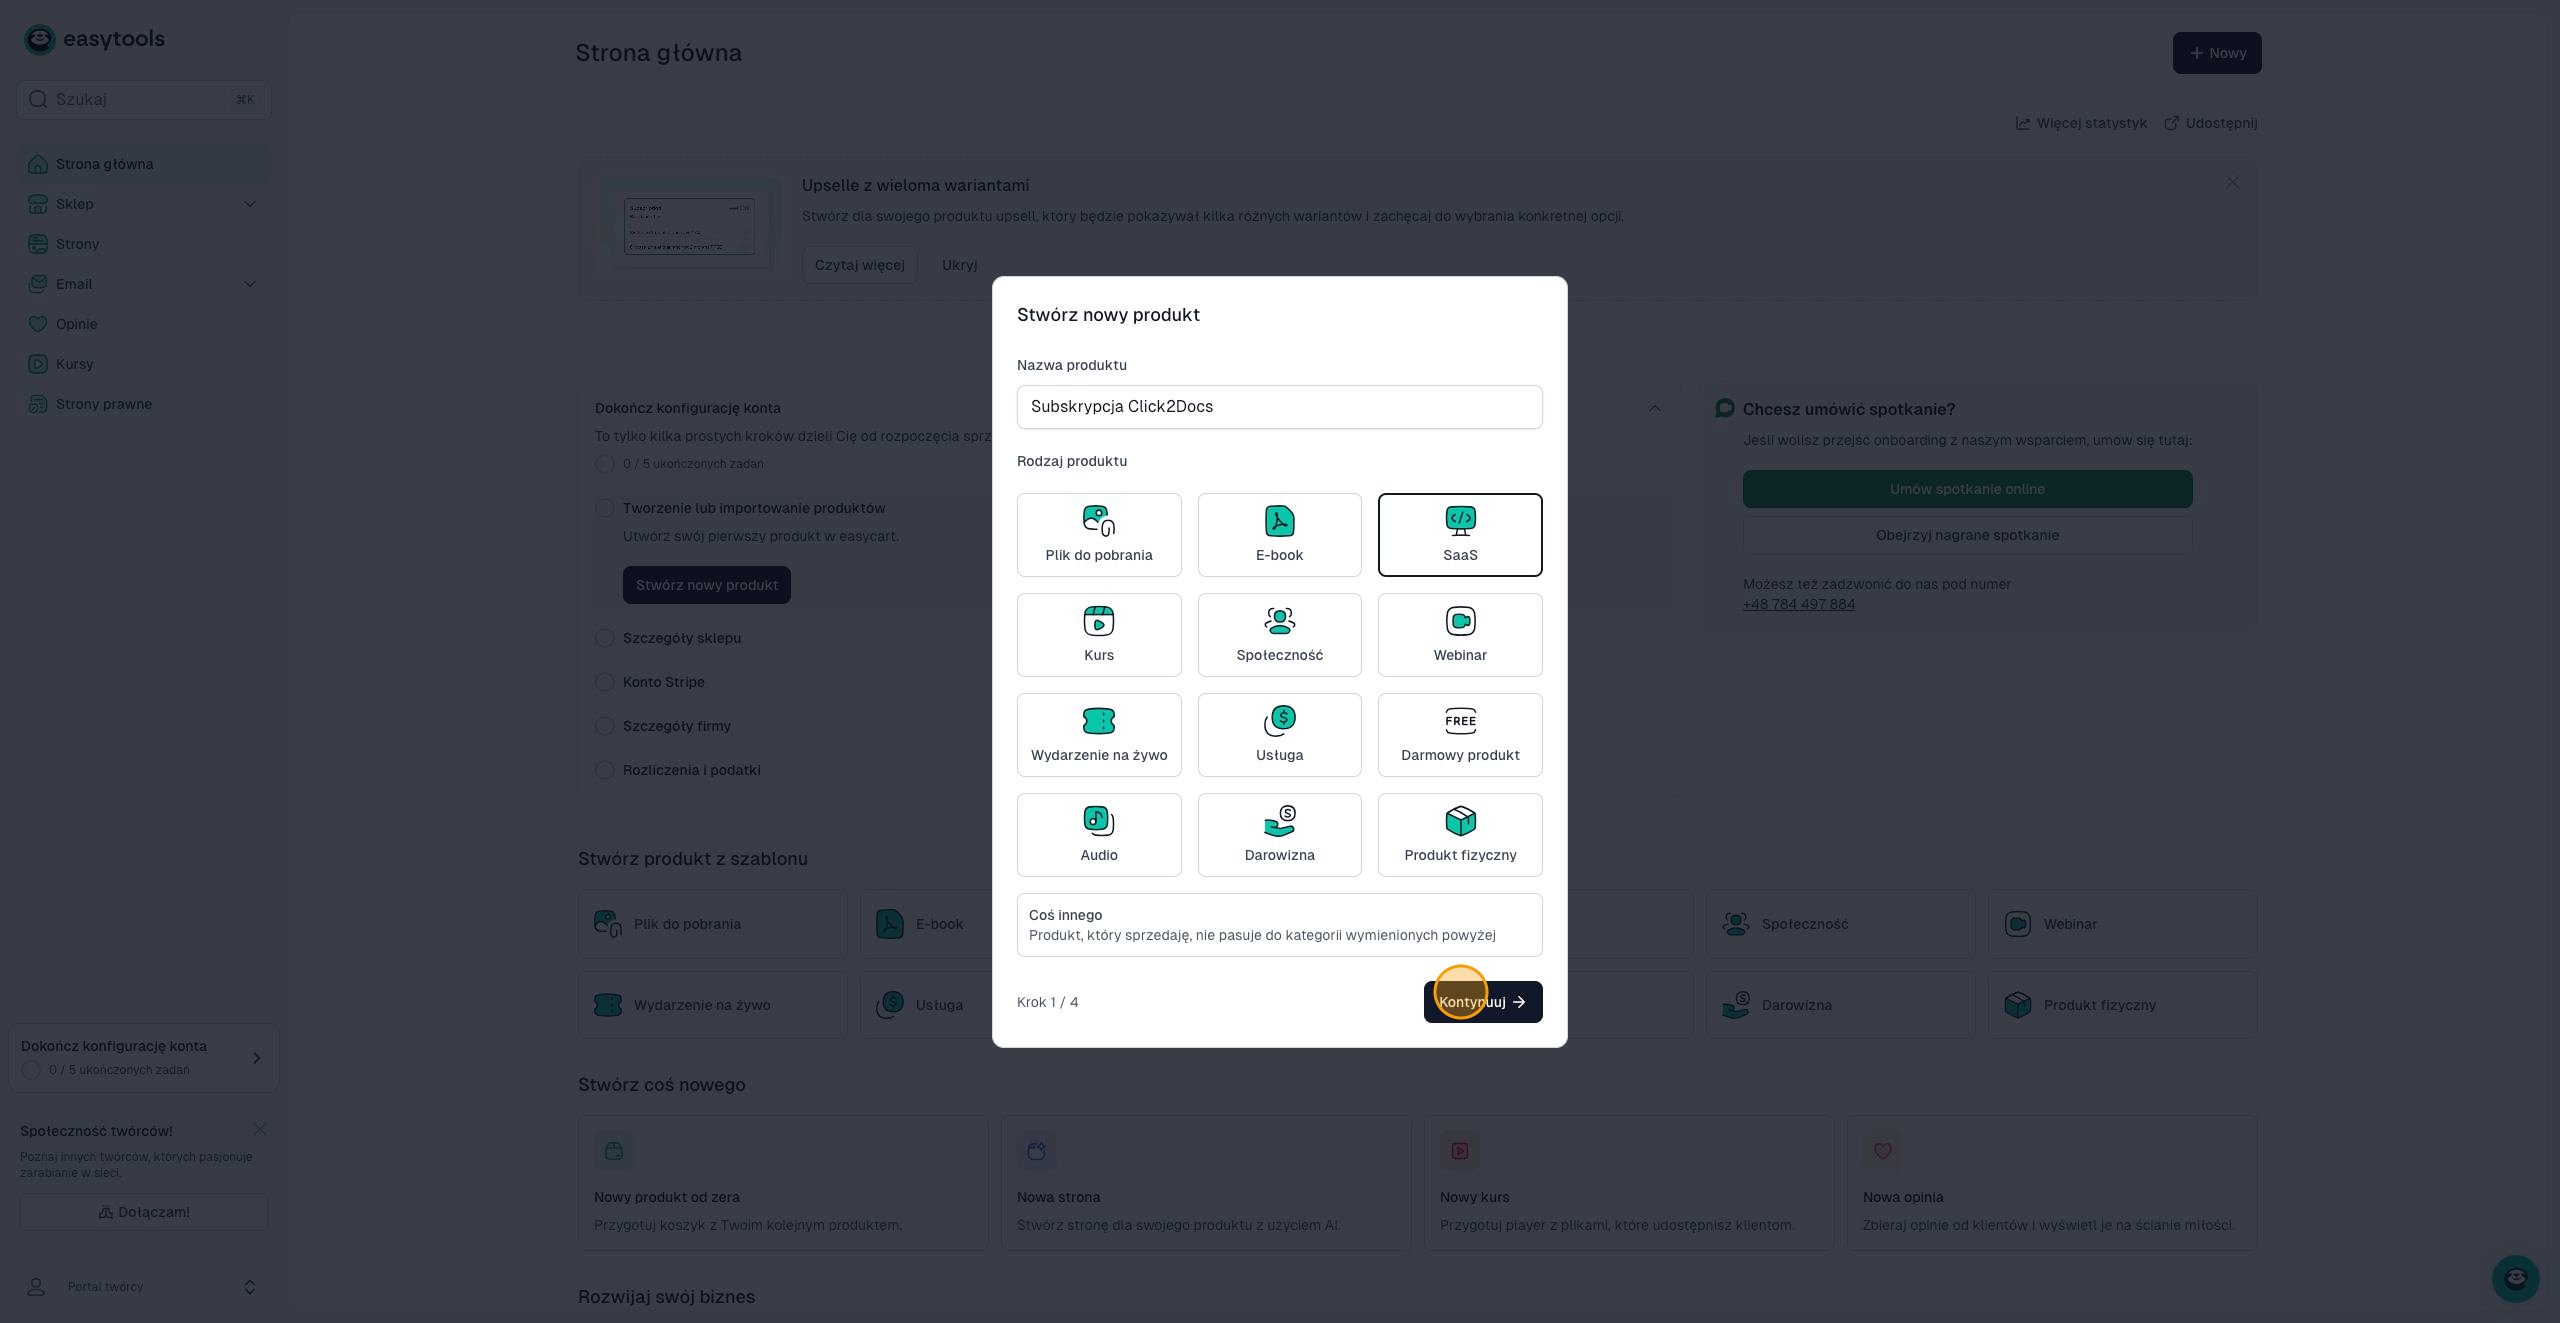This screenshot has height=1323, width=2560.
Task: Open Strony prawne in sidebar
Action: click(143, 404)
